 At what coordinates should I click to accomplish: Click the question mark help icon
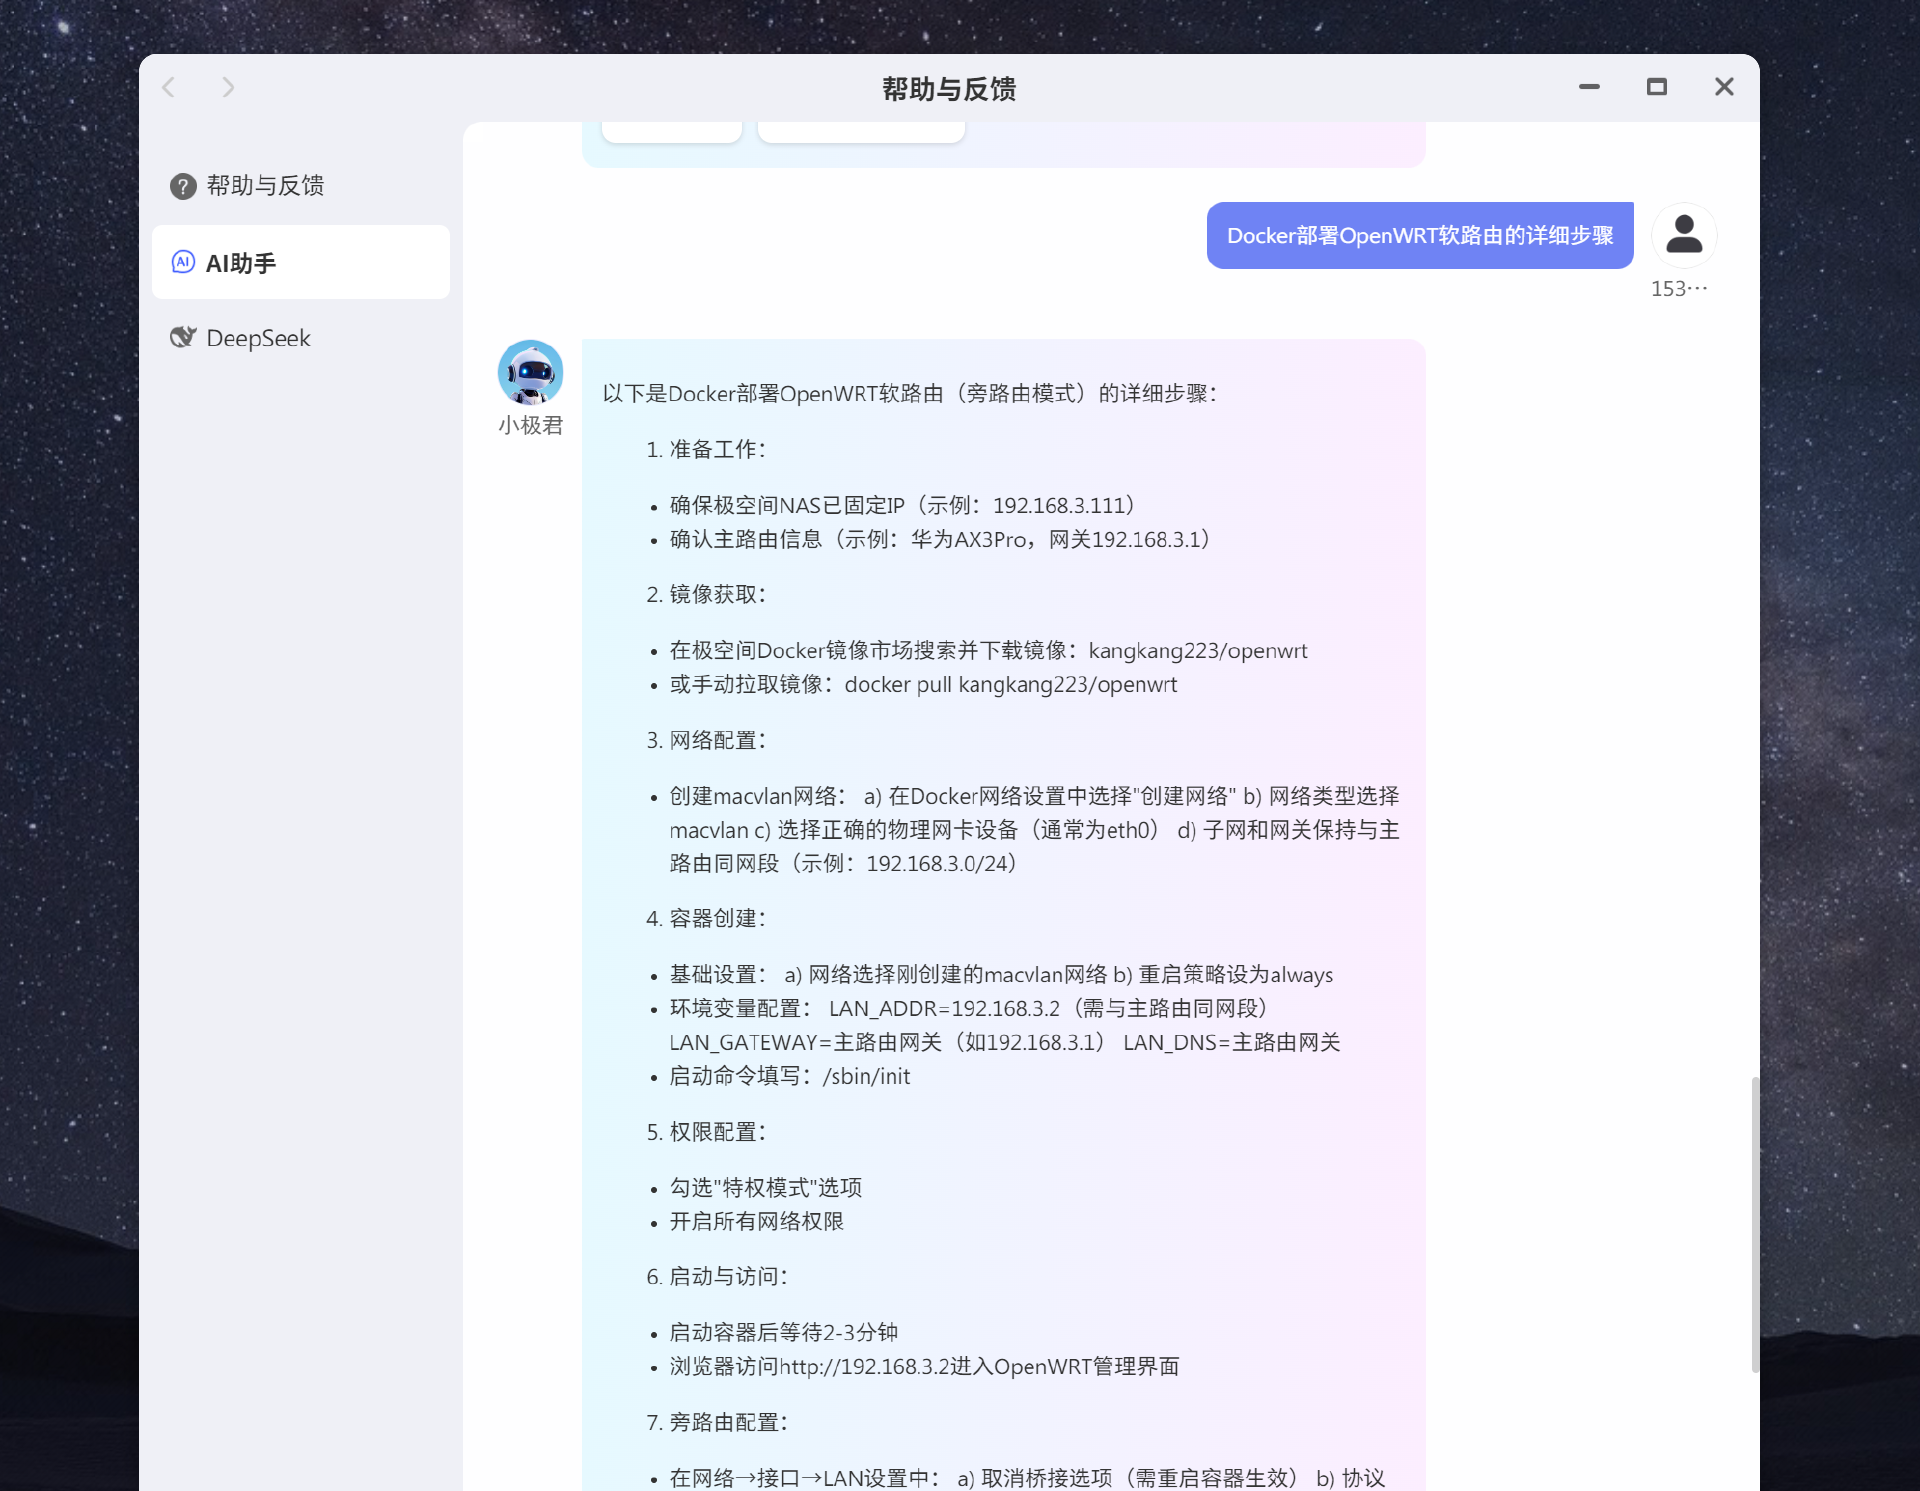pyautogui.click(x=182, y=186)
